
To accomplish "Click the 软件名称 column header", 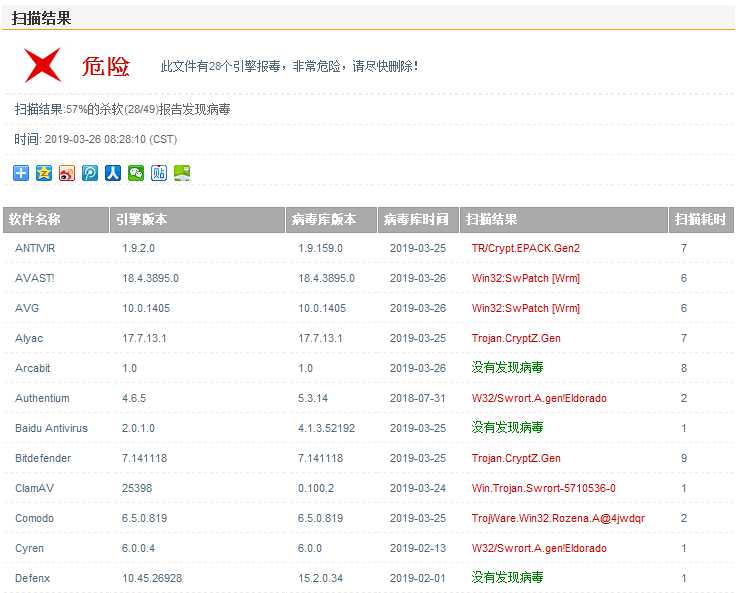I will 56,220.
